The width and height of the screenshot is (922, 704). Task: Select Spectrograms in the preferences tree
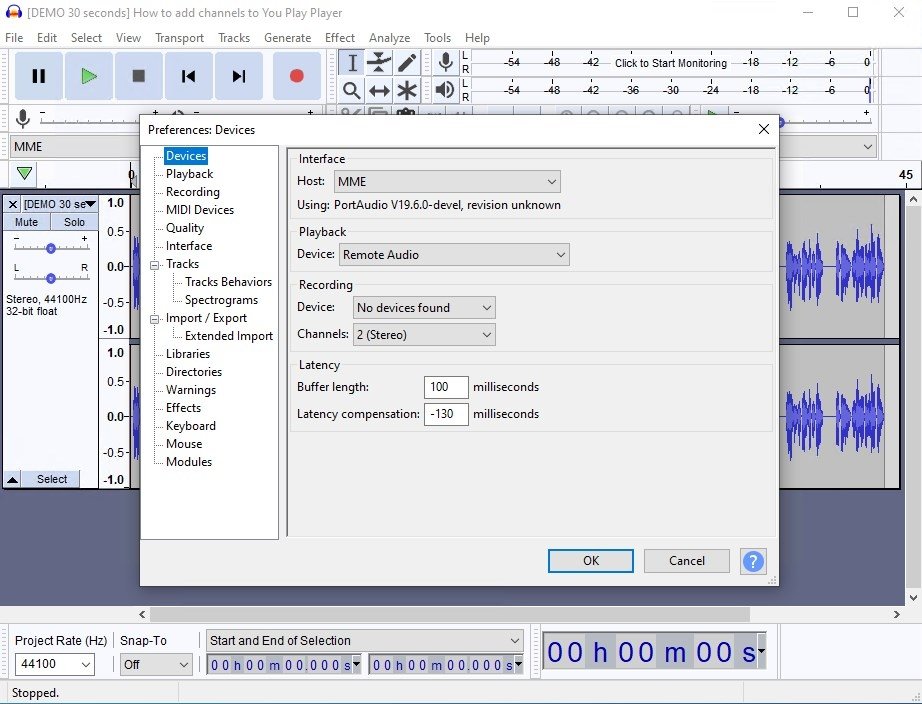(221, 300)
